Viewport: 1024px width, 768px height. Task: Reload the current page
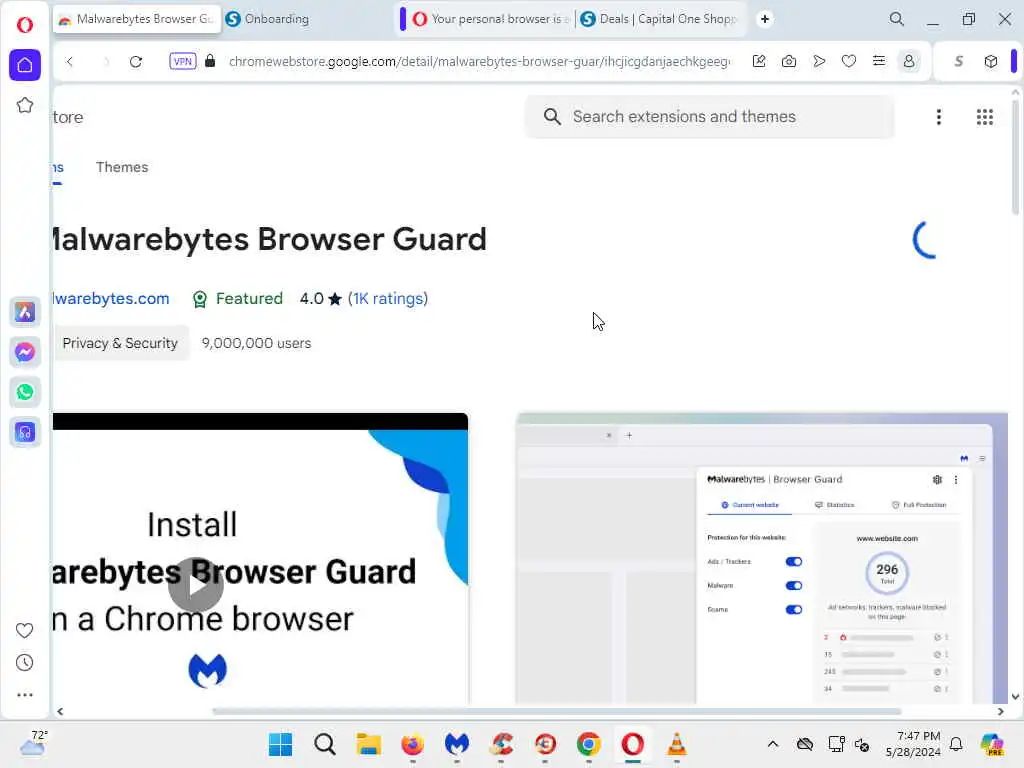click(136, 61)
